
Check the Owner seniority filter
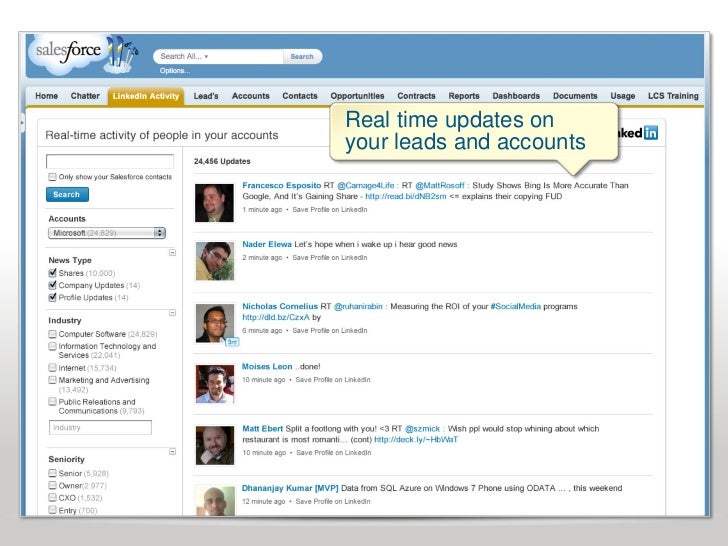[52, 485]
